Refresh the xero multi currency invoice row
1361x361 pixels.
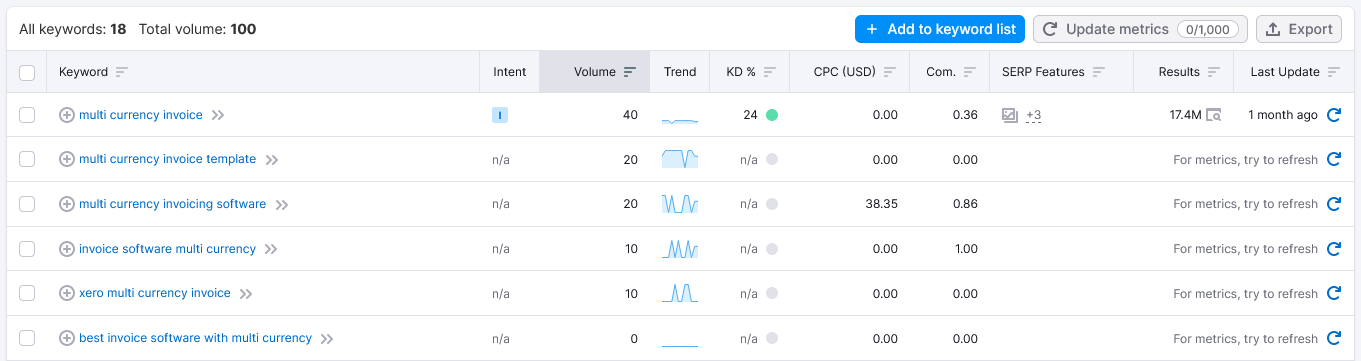[1333, 293]
